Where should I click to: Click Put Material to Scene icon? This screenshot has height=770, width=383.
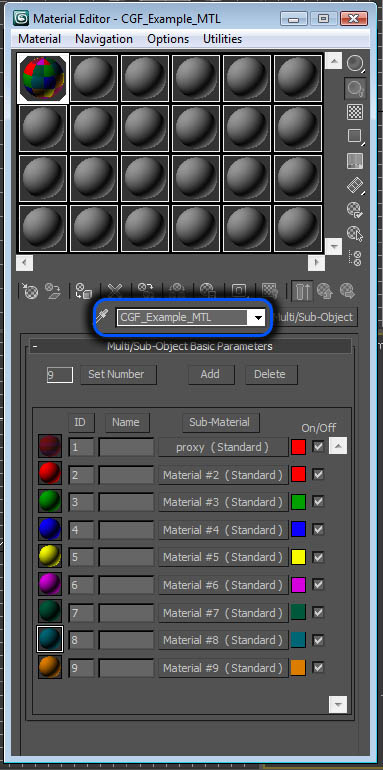(x=53, y=291)
